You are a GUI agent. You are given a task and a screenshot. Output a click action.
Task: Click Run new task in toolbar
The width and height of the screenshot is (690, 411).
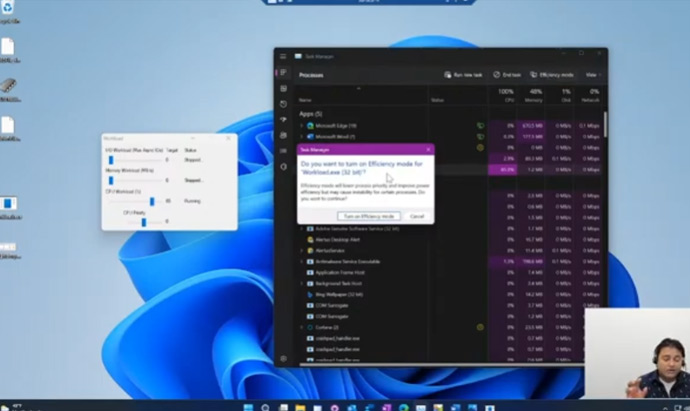click(x=463, y=75)
